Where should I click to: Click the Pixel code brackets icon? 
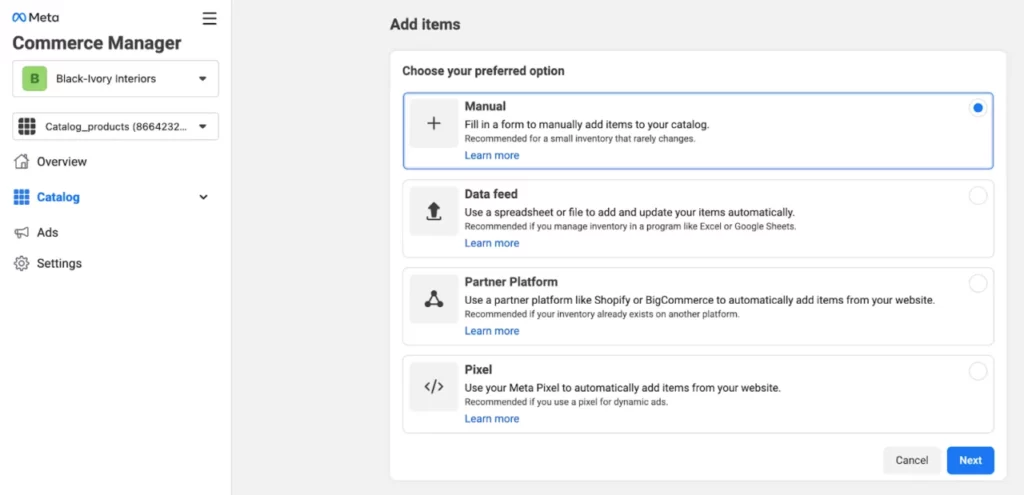pos(434,387)
